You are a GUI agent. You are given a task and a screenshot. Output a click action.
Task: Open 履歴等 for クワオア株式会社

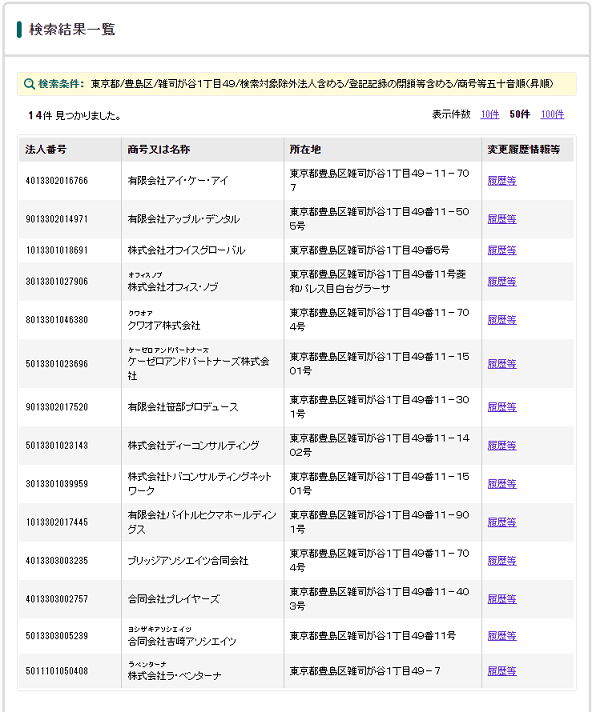[502, 320]
